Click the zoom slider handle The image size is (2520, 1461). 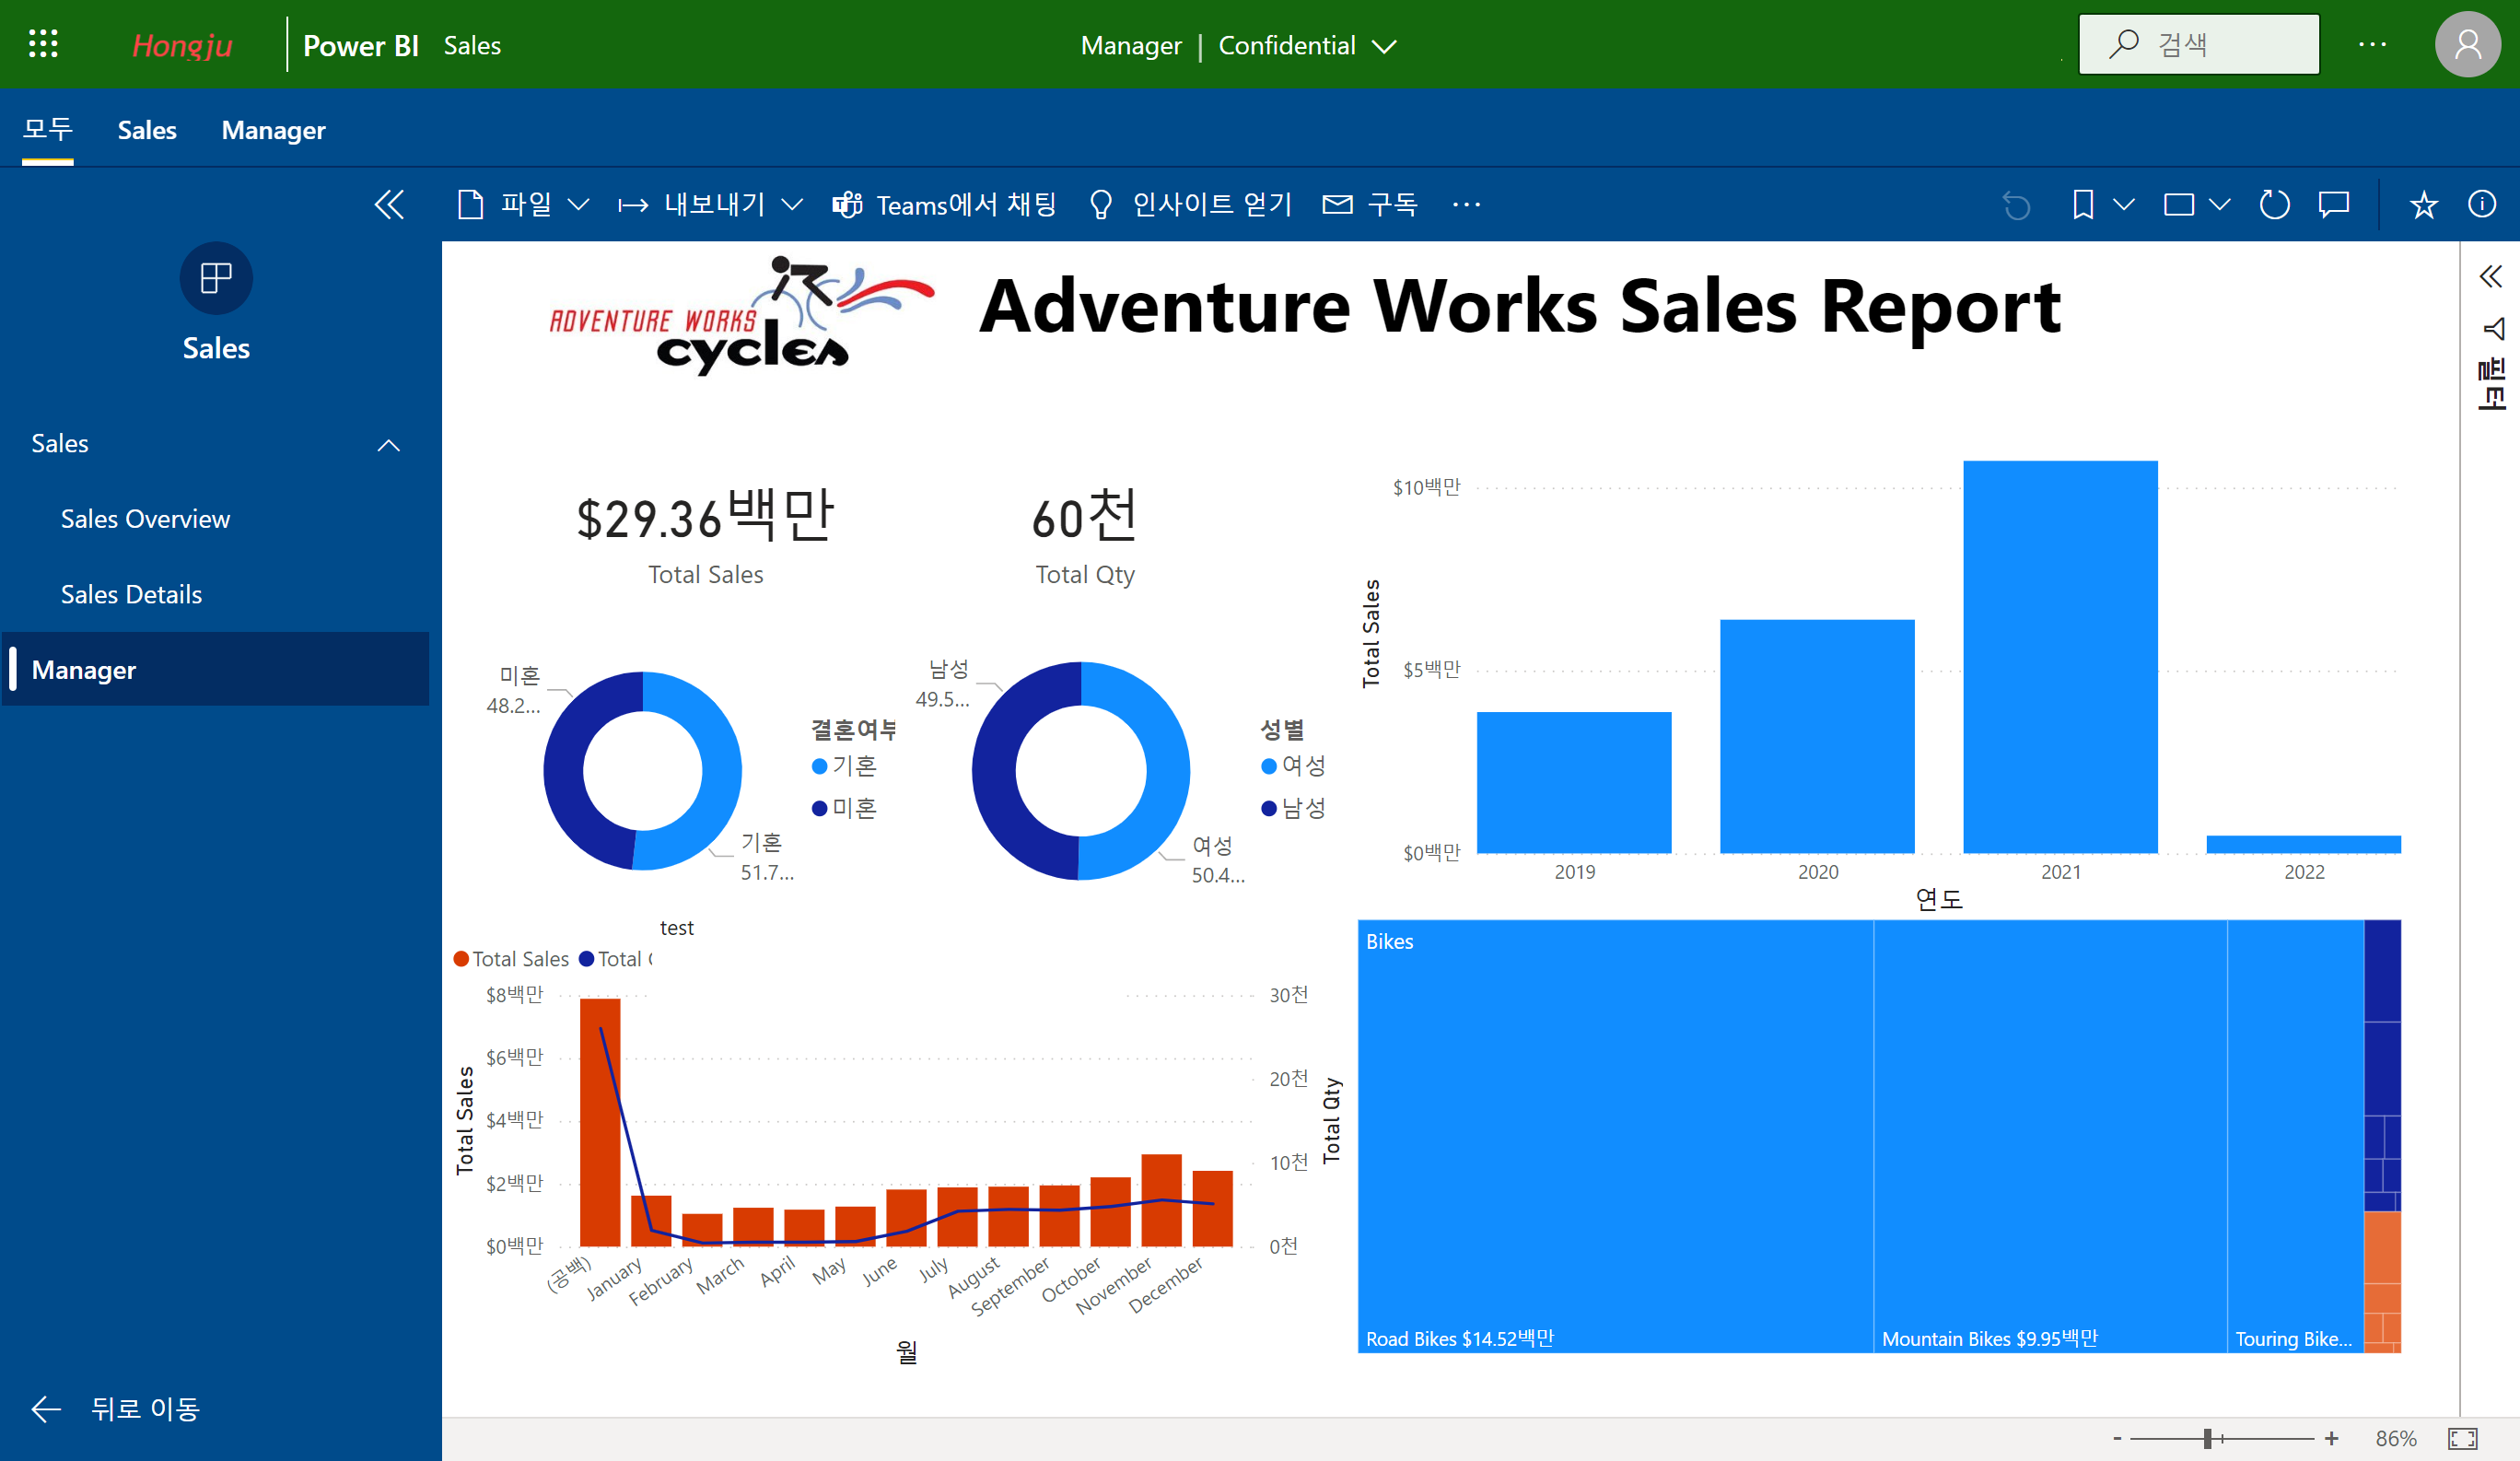(x=2207, y=1438)
